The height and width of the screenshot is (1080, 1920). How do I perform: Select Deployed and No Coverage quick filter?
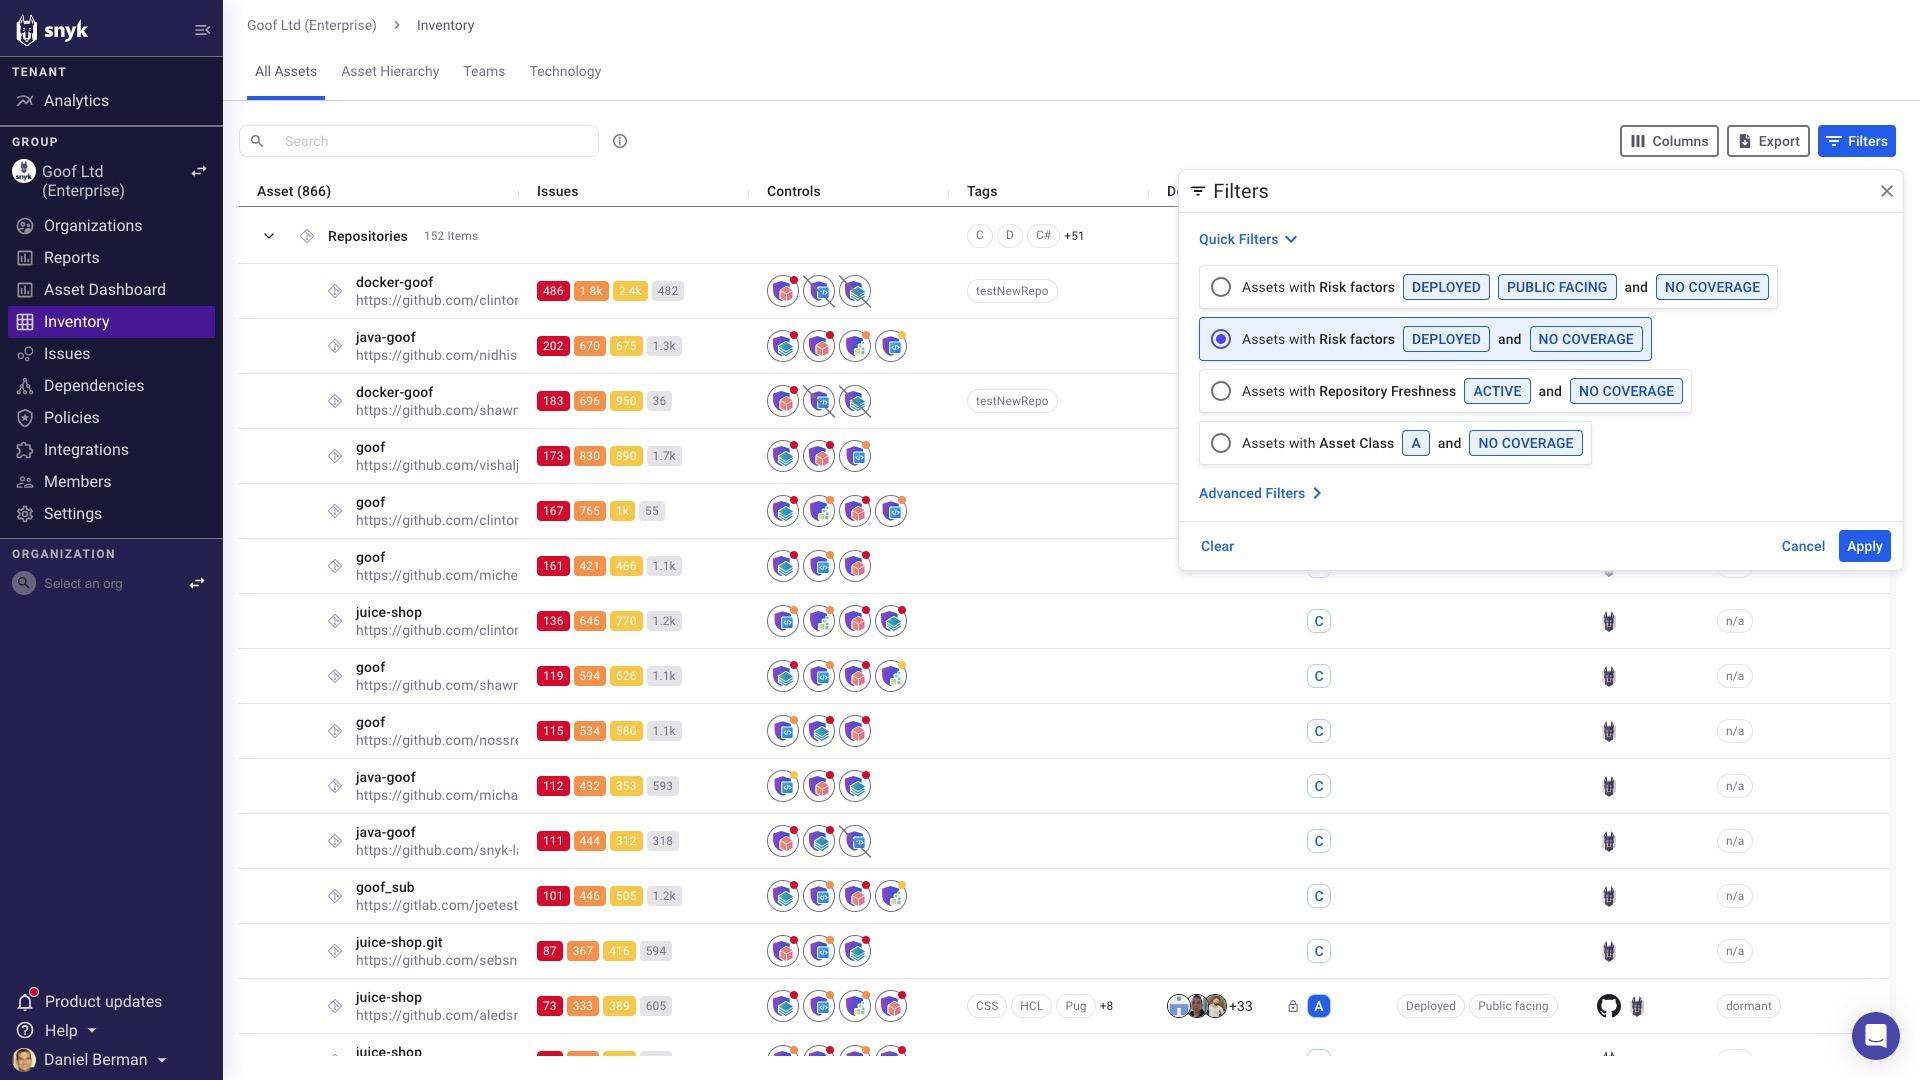coord(1425,339)
